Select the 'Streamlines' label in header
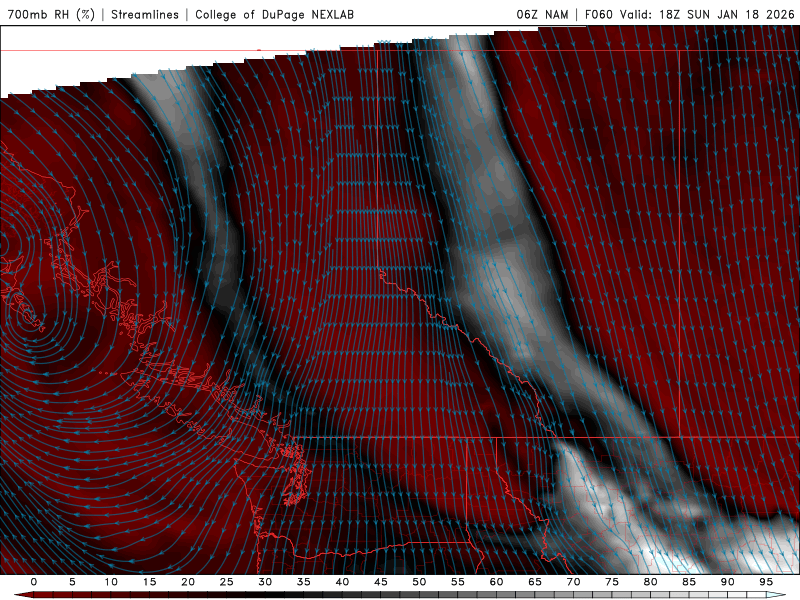 [x=145, y=14]
